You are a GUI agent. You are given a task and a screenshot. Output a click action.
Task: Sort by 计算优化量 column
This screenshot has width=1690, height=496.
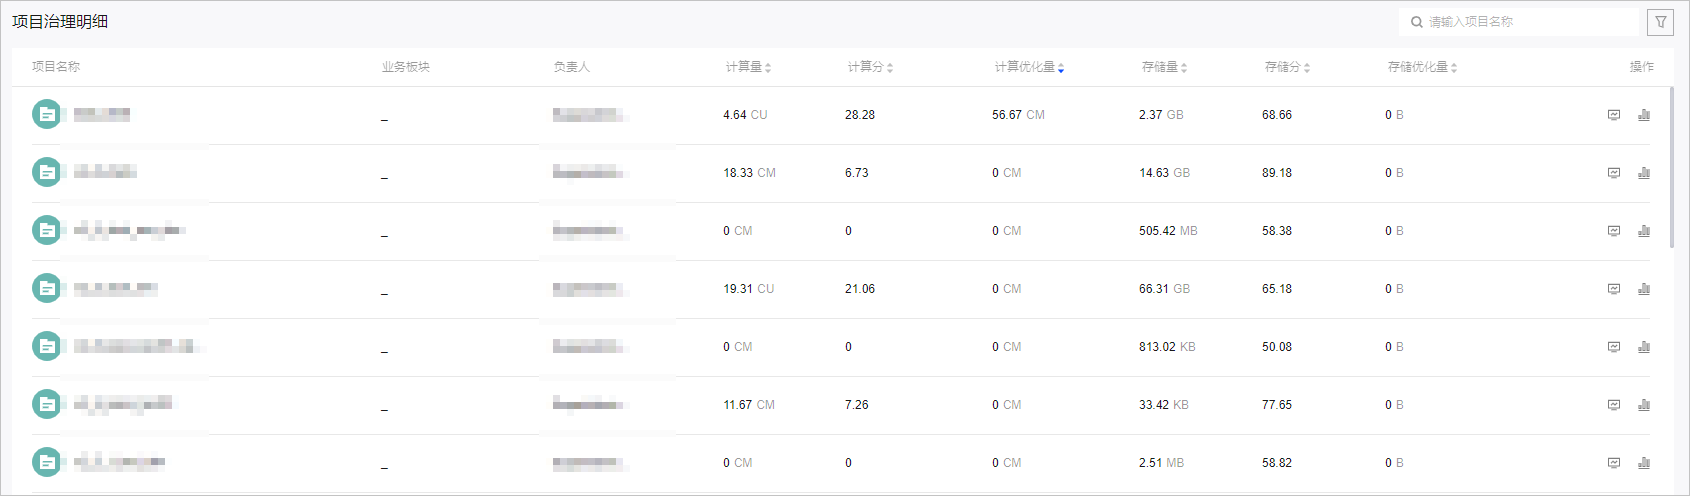(x=1061, y=68)
